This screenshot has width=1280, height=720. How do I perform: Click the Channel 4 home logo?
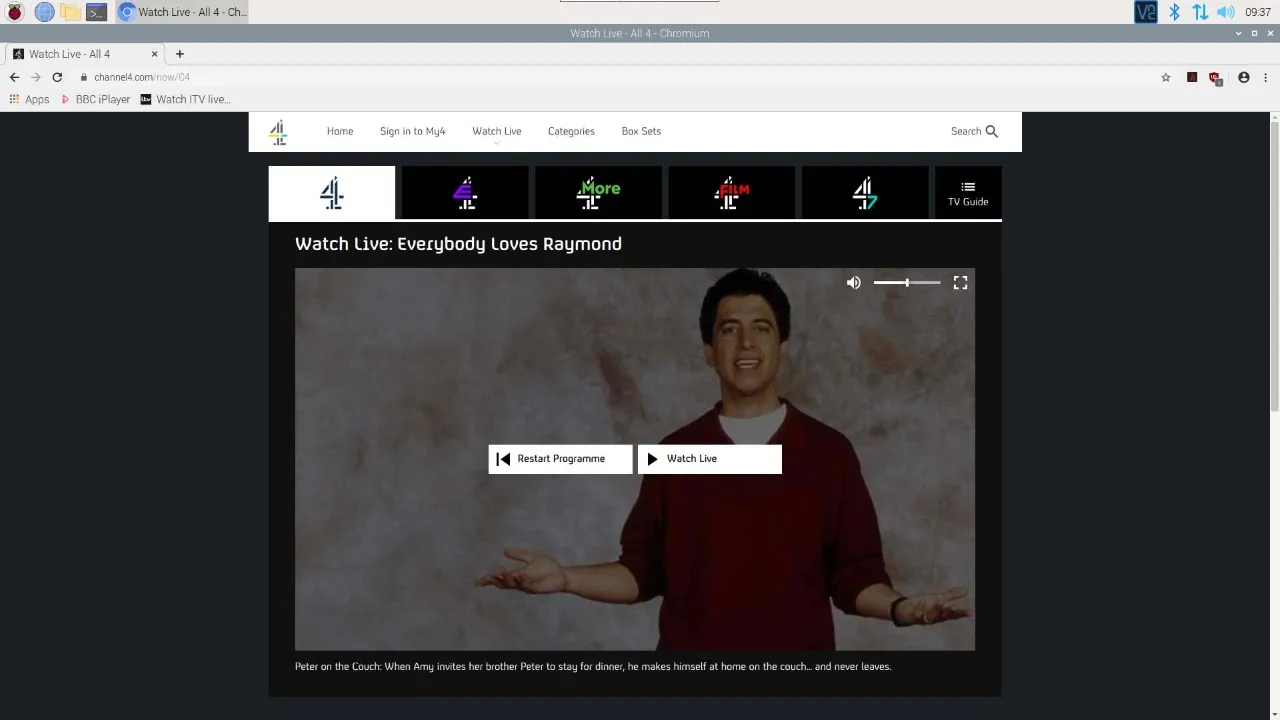pyautogui.click(x=277, y=131)
